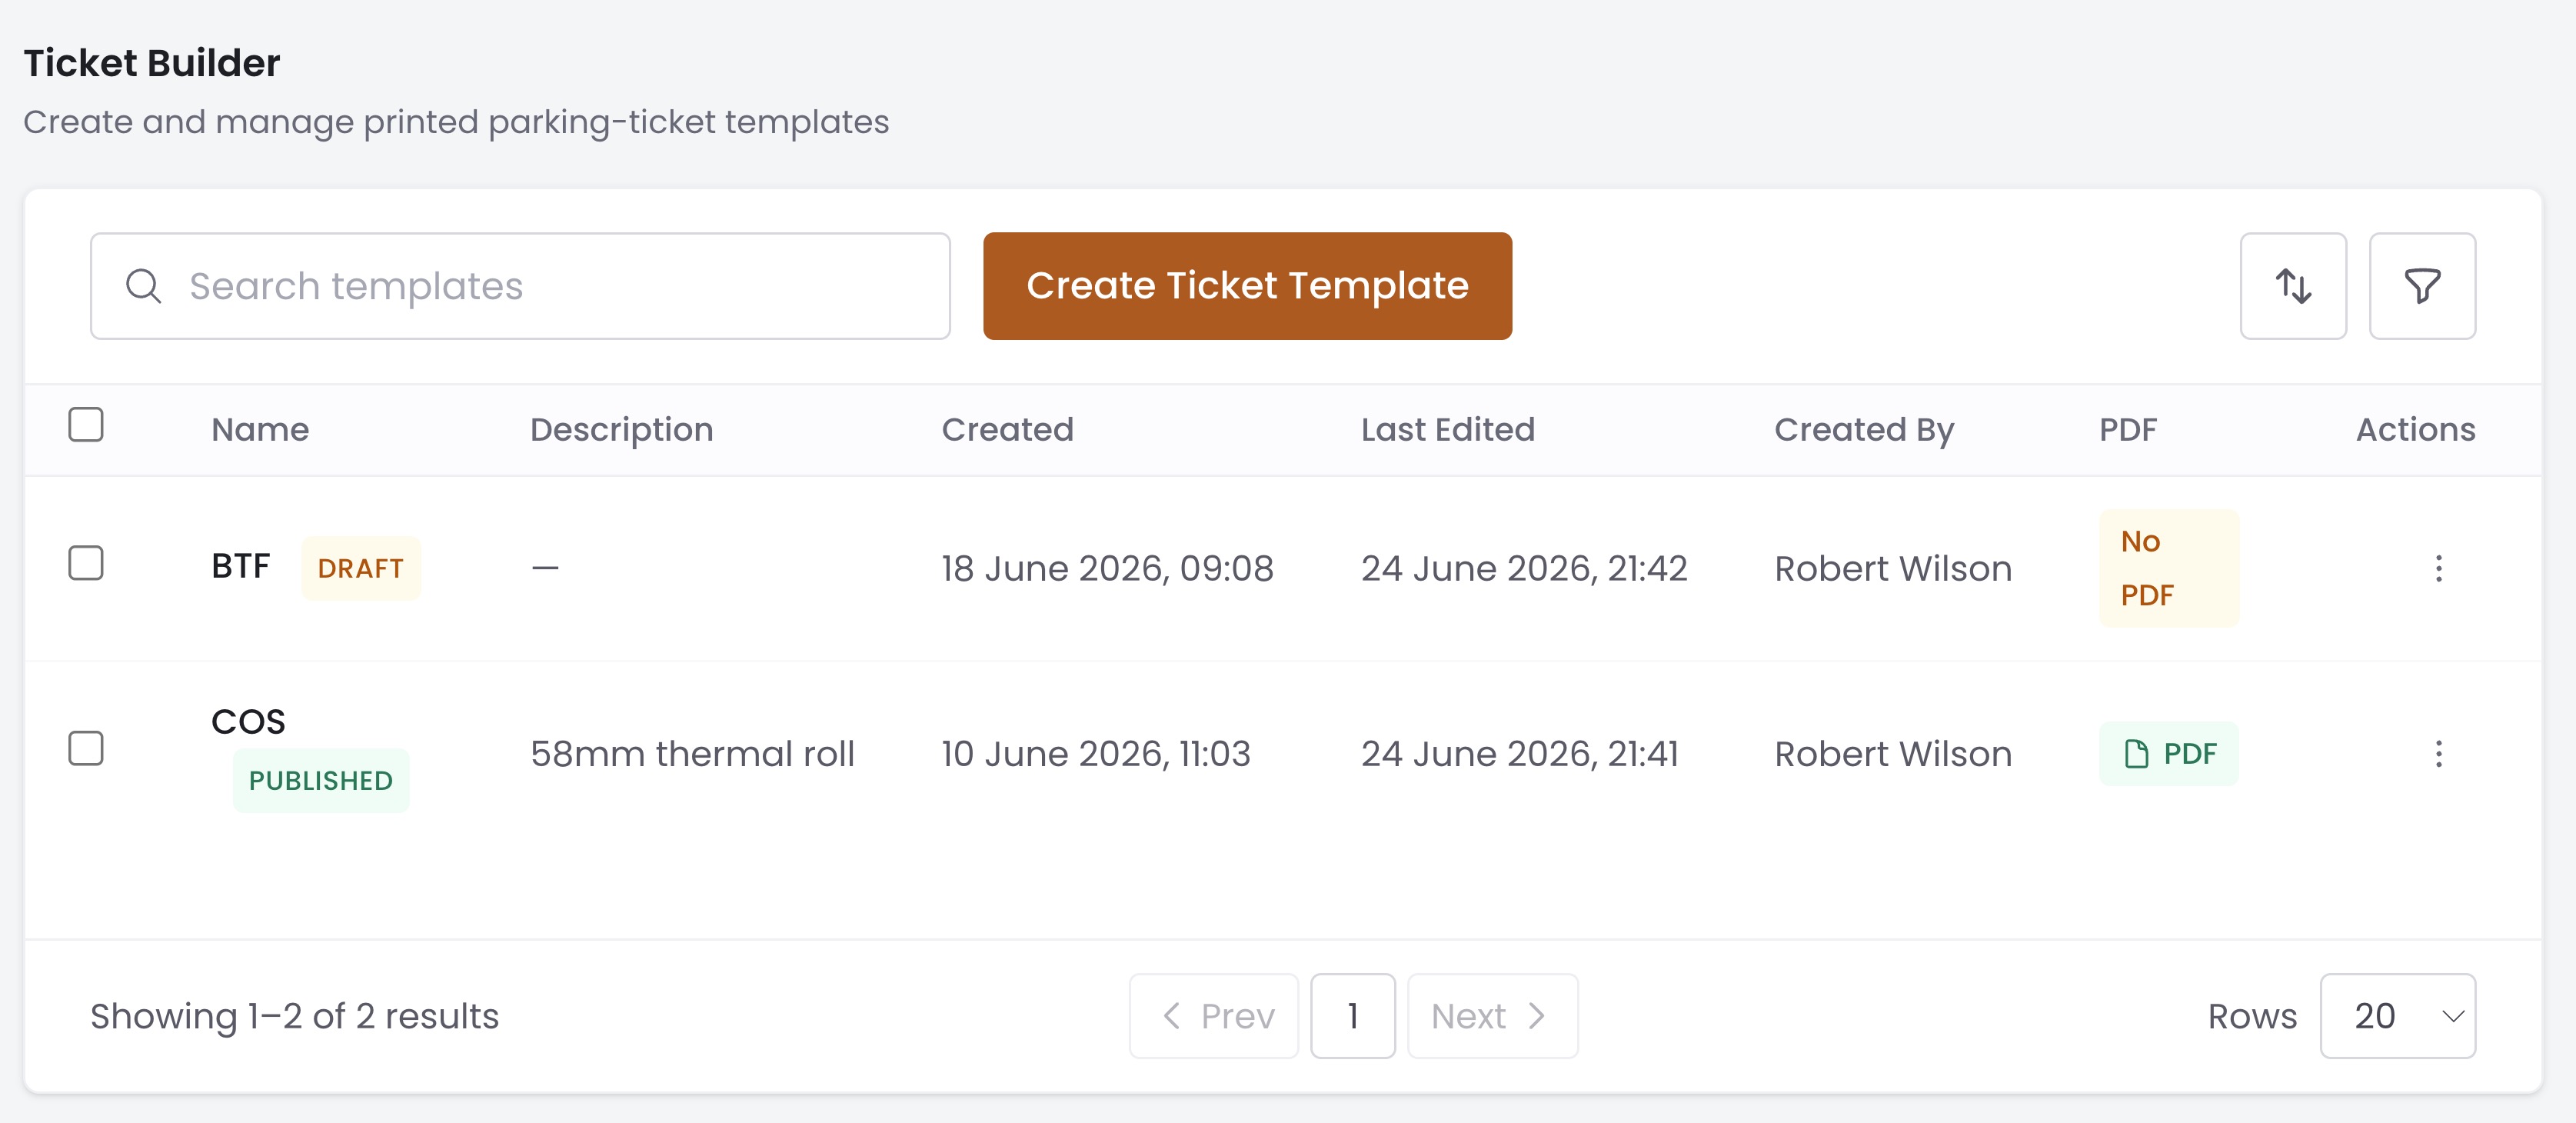The height and width of the screenshot is (1123, 2576).
Task: Click last edited '24 June 2026, 21:41'
Action: (1519, 753)
